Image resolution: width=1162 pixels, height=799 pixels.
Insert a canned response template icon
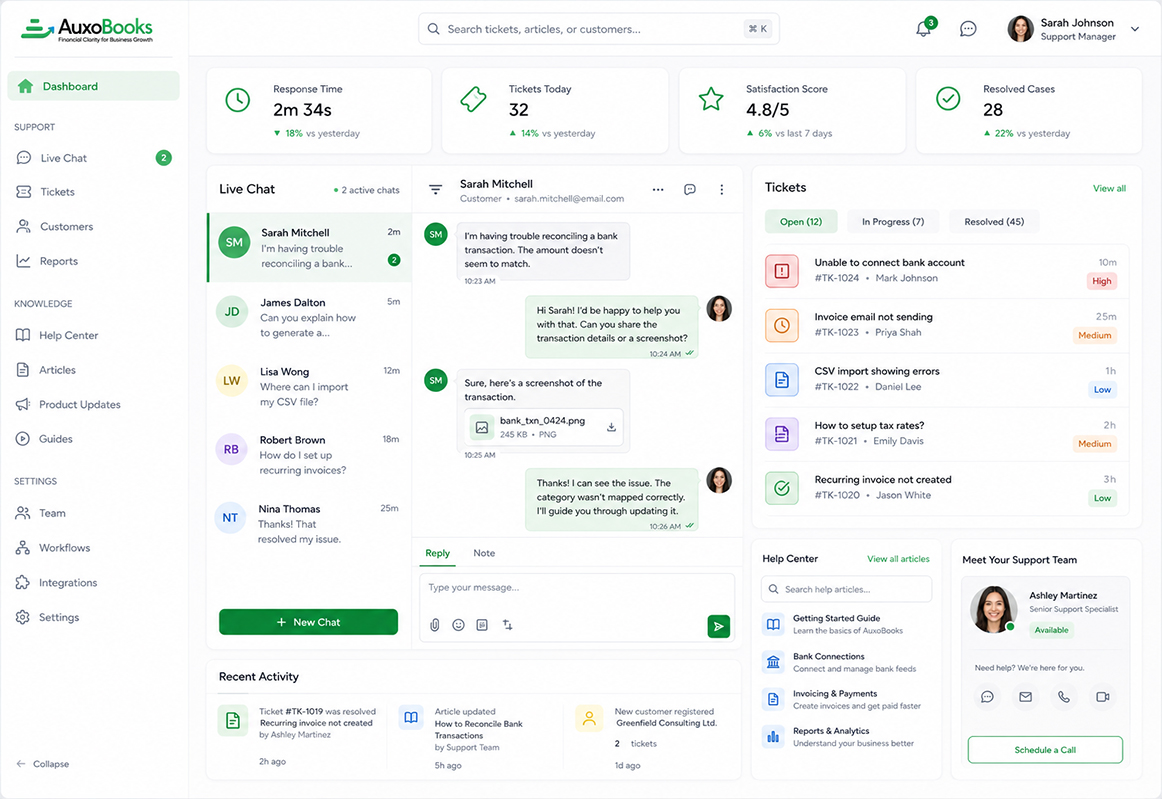tap(482, 625)
